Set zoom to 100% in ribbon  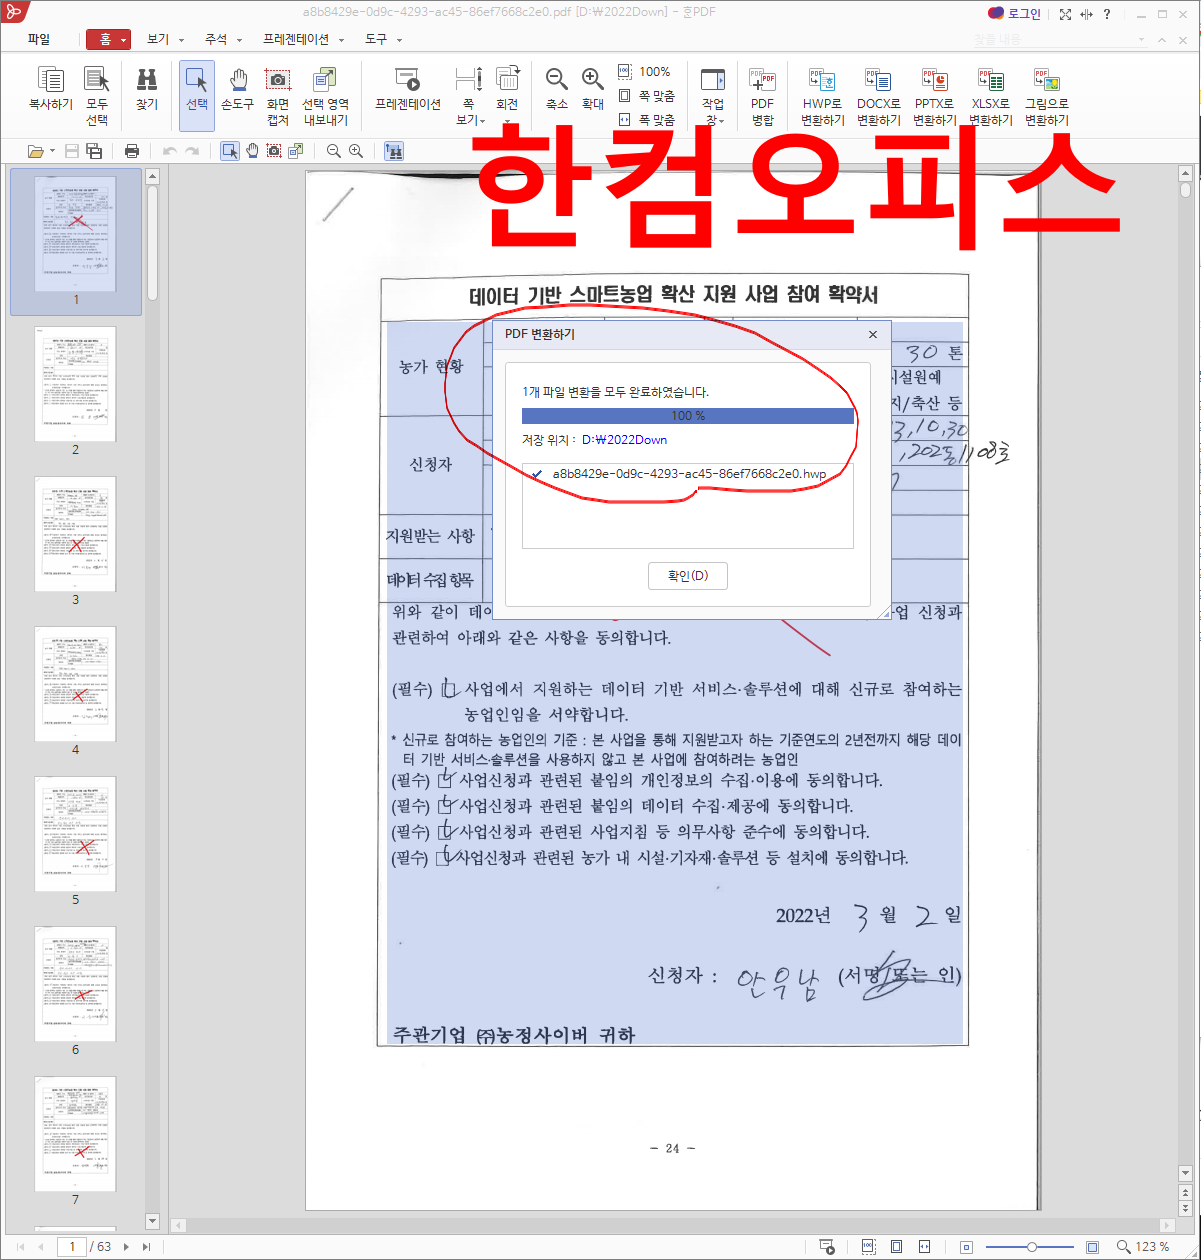[x=645, y=72]
